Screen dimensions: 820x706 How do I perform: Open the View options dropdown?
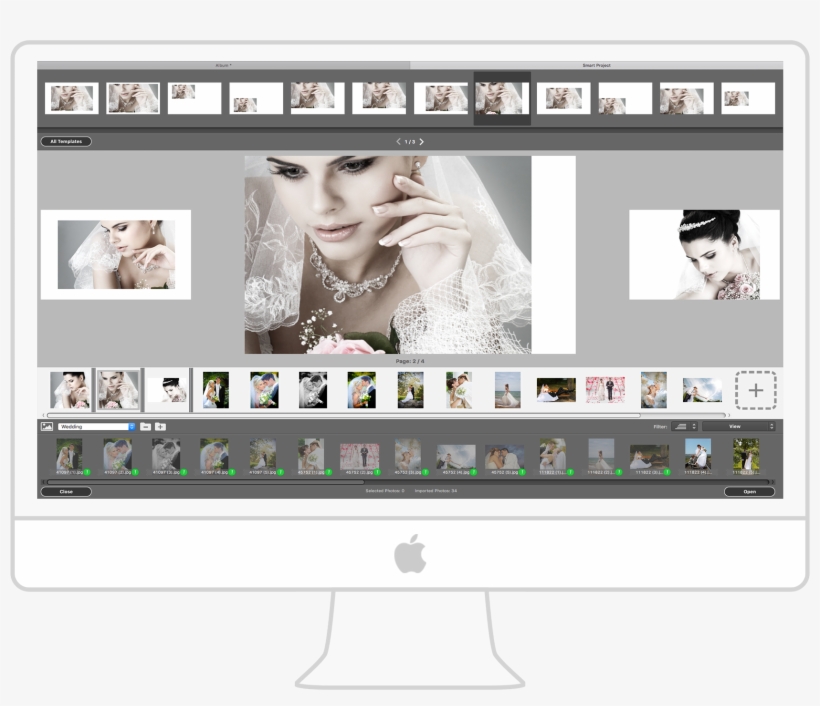coord(740,426)
